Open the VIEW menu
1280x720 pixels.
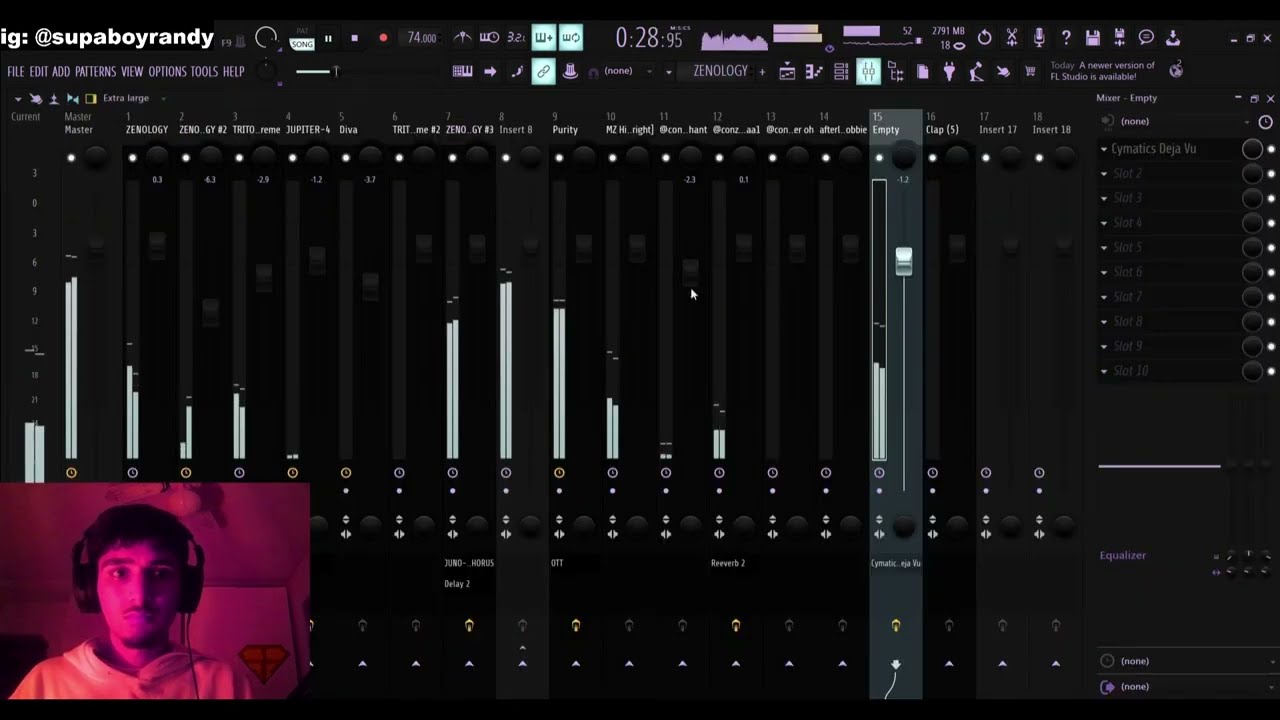coord(132,72)
